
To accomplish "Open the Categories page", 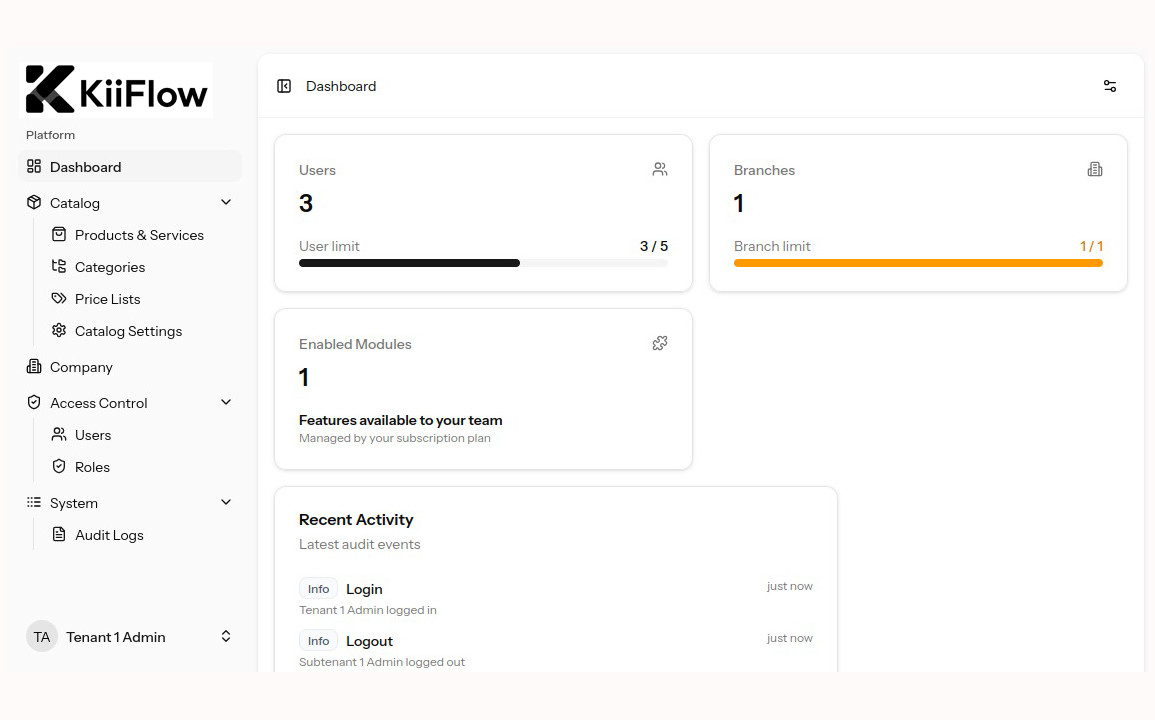I will point(110,266).
